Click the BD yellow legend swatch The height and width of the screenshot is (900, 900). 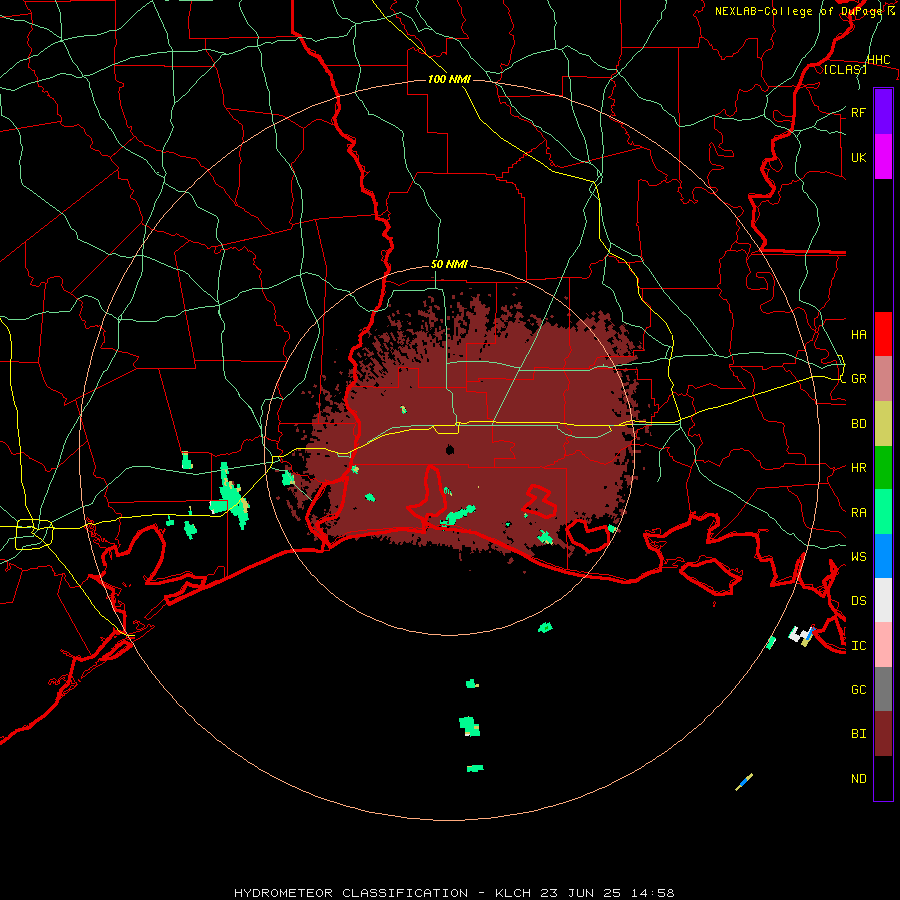point(883,424)
